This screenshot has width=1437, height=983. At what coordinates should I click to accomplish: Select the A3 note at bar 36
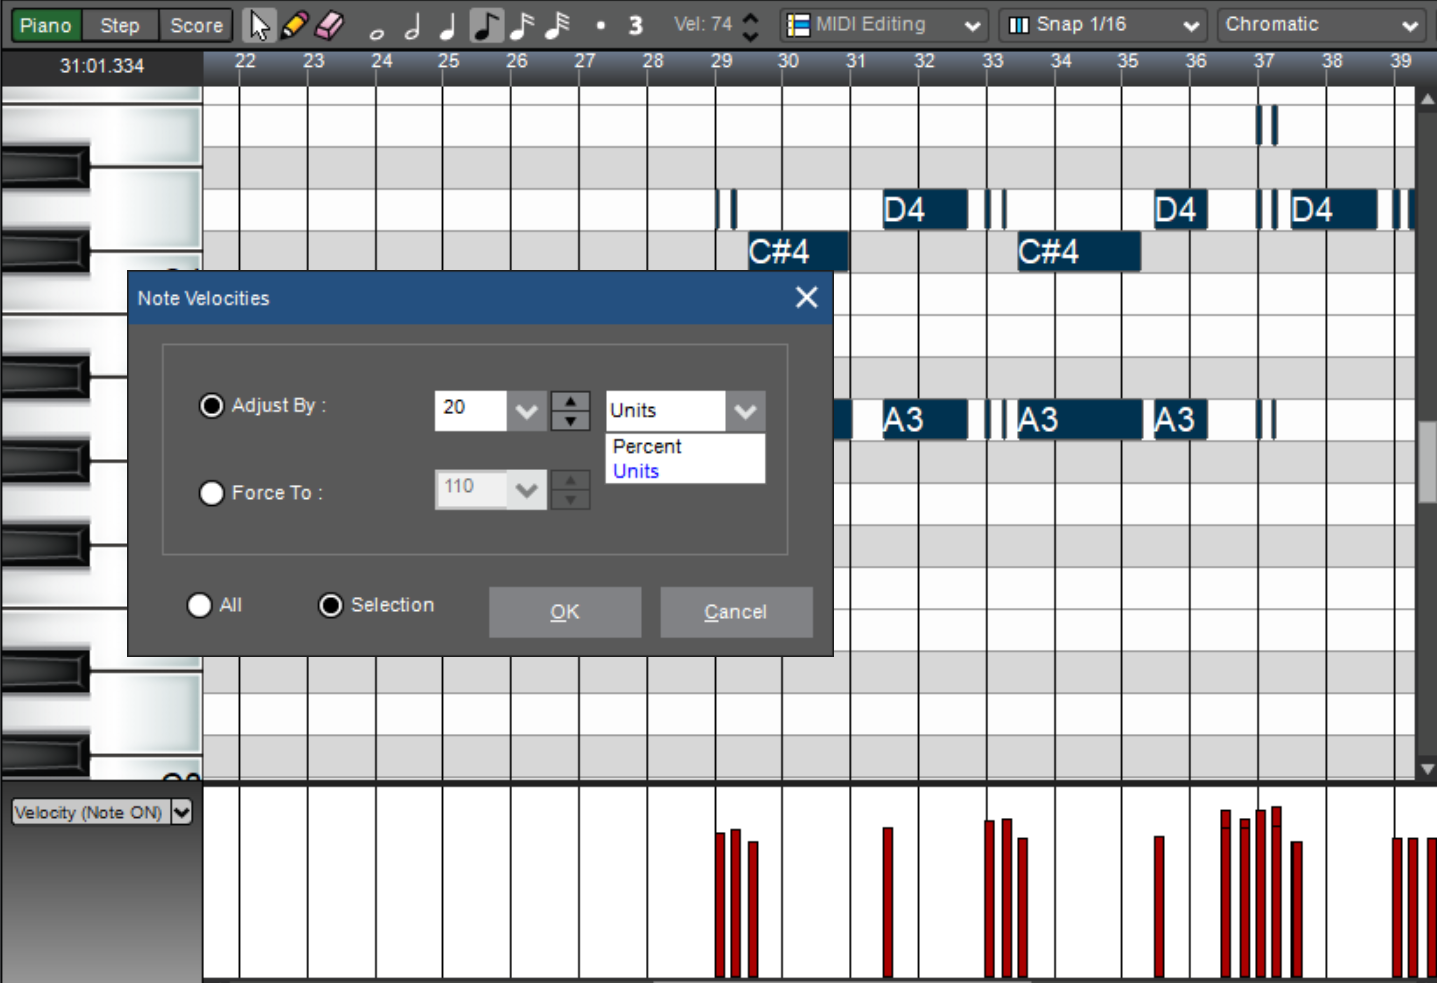tap(1180, 420)
